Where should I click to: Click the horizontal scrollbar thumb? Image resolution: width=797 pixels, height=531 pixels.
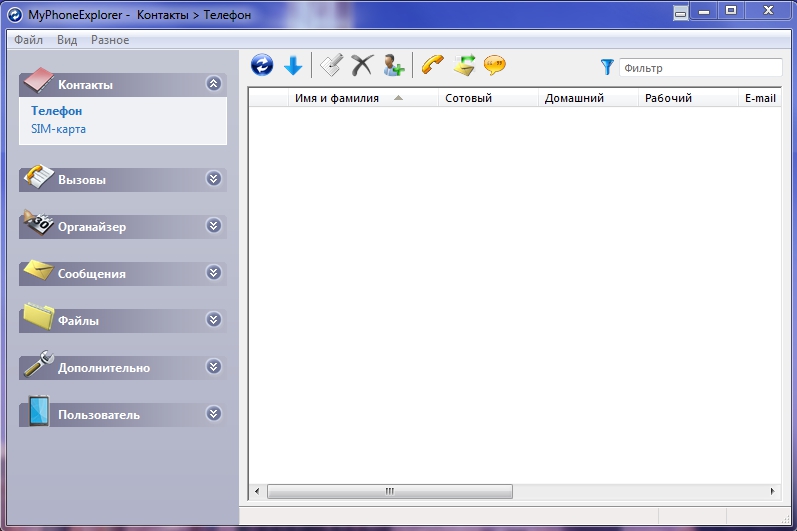(x=390, y=491)
